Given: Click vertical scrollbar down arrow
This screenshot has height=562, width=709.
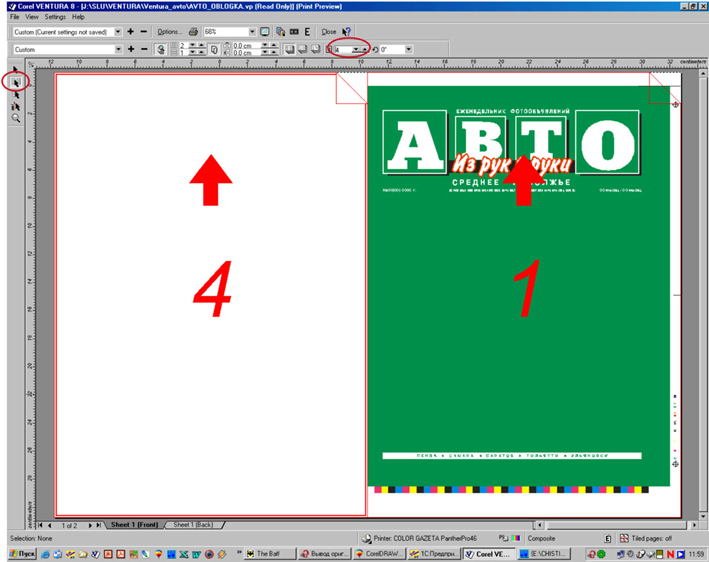Looking at the screenshot, I should point(703,516).
